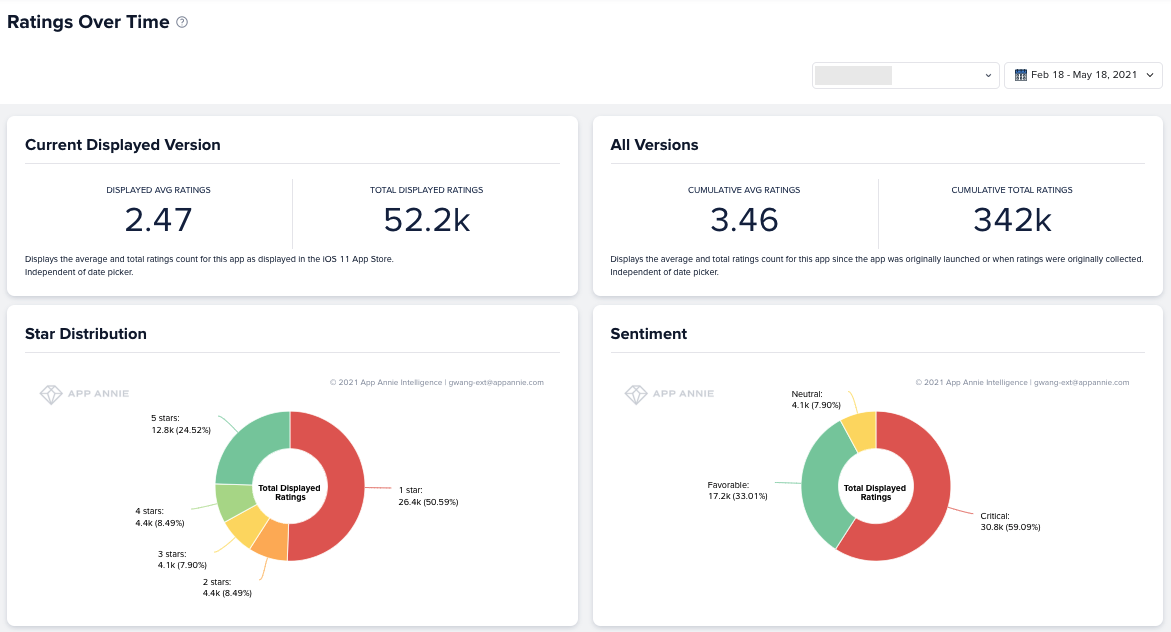
Task: Click the Ratings Over Time page title
Action: pos(88,22)
